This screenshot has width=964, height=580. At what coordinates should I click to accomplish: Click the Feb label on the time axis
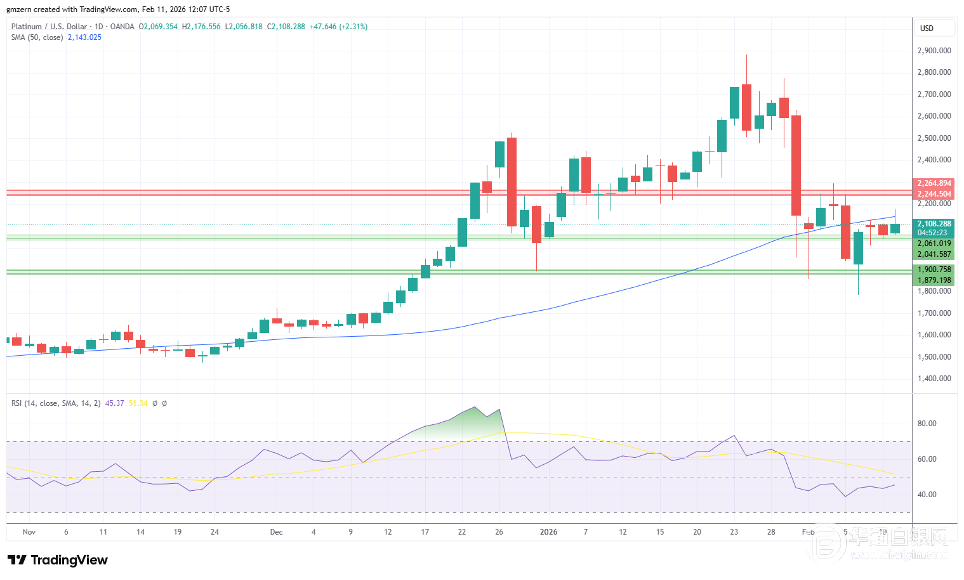click(x=808, y=534)
